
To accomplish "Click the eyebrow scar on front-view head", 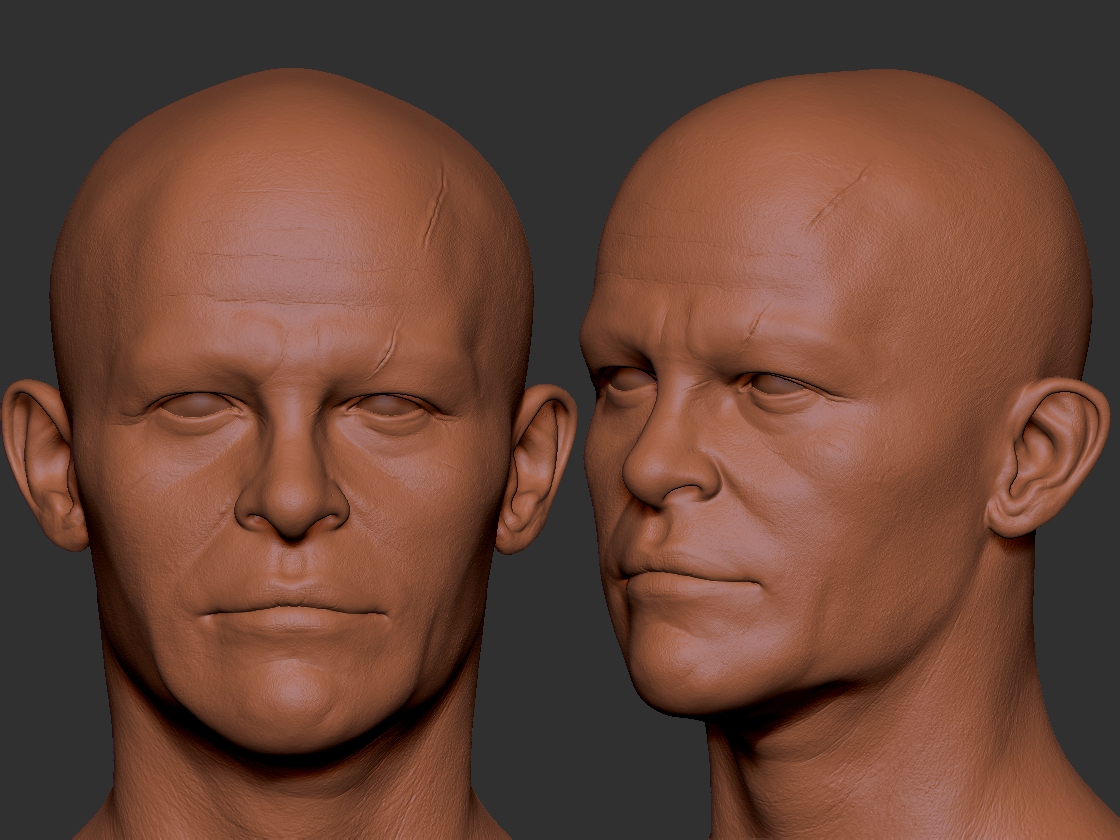I will [384, 349].
